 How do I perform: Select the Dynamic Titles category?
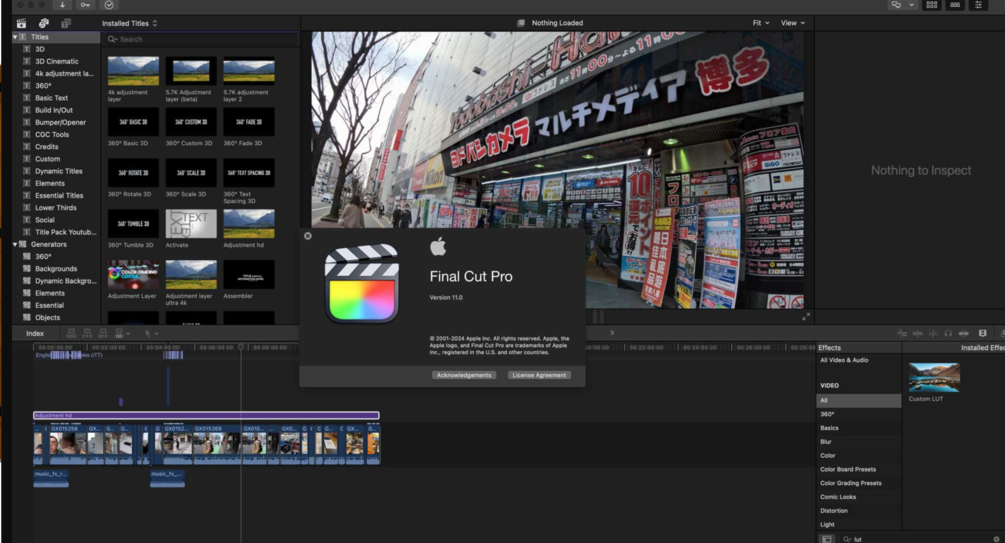[x=58, y=171]
